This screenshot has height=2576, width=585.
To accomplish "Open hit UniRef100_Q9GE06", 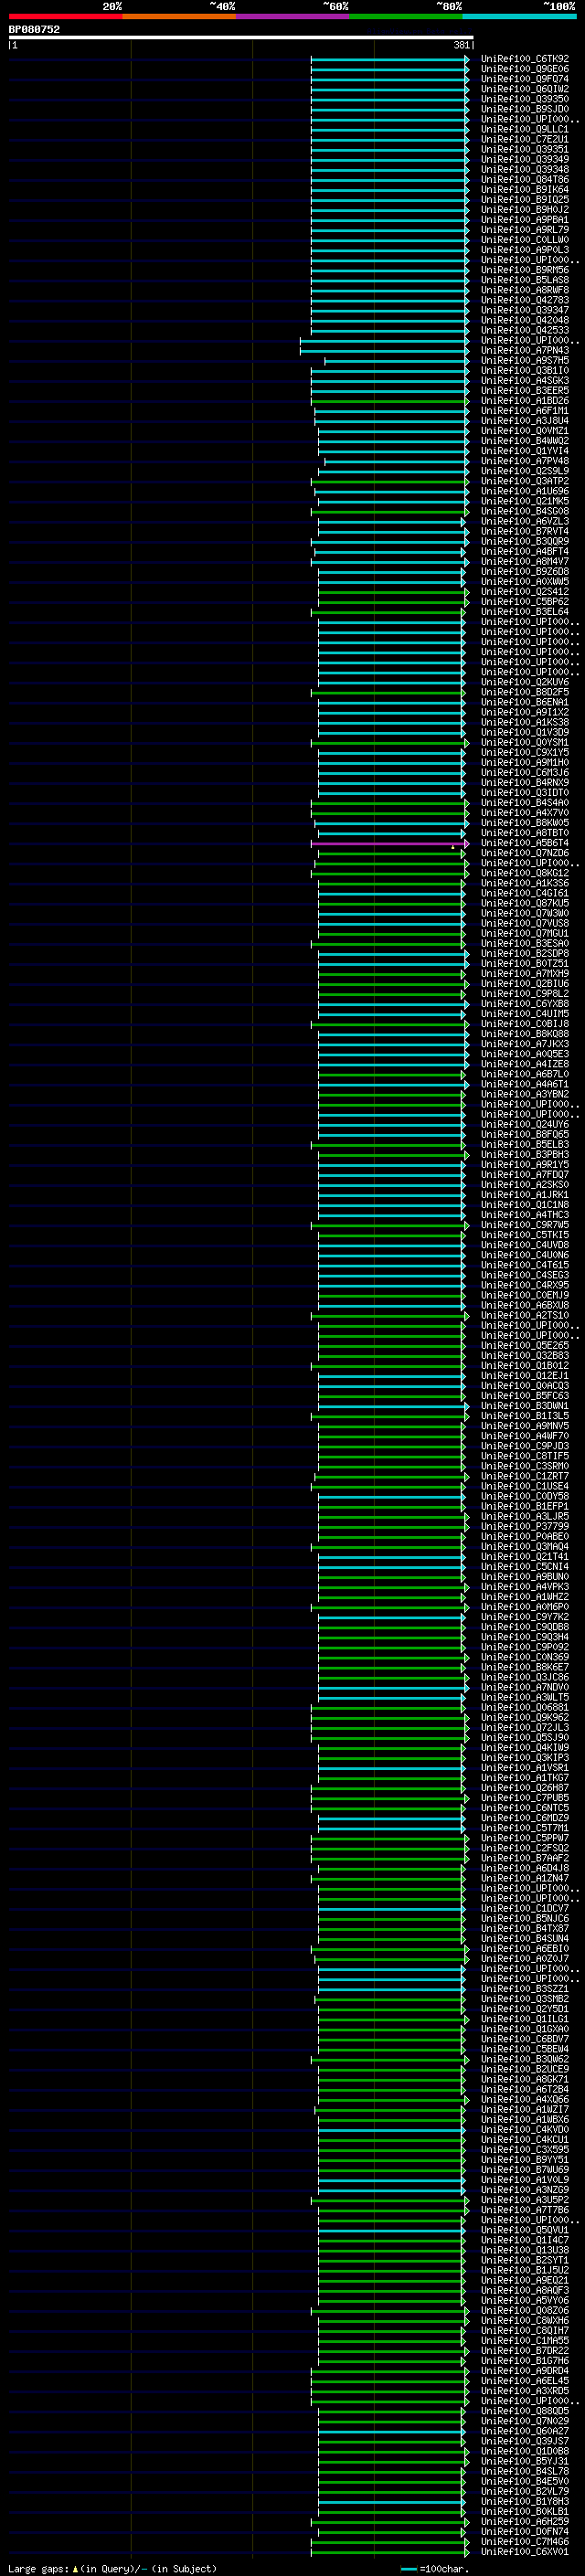I will point(525,69).
